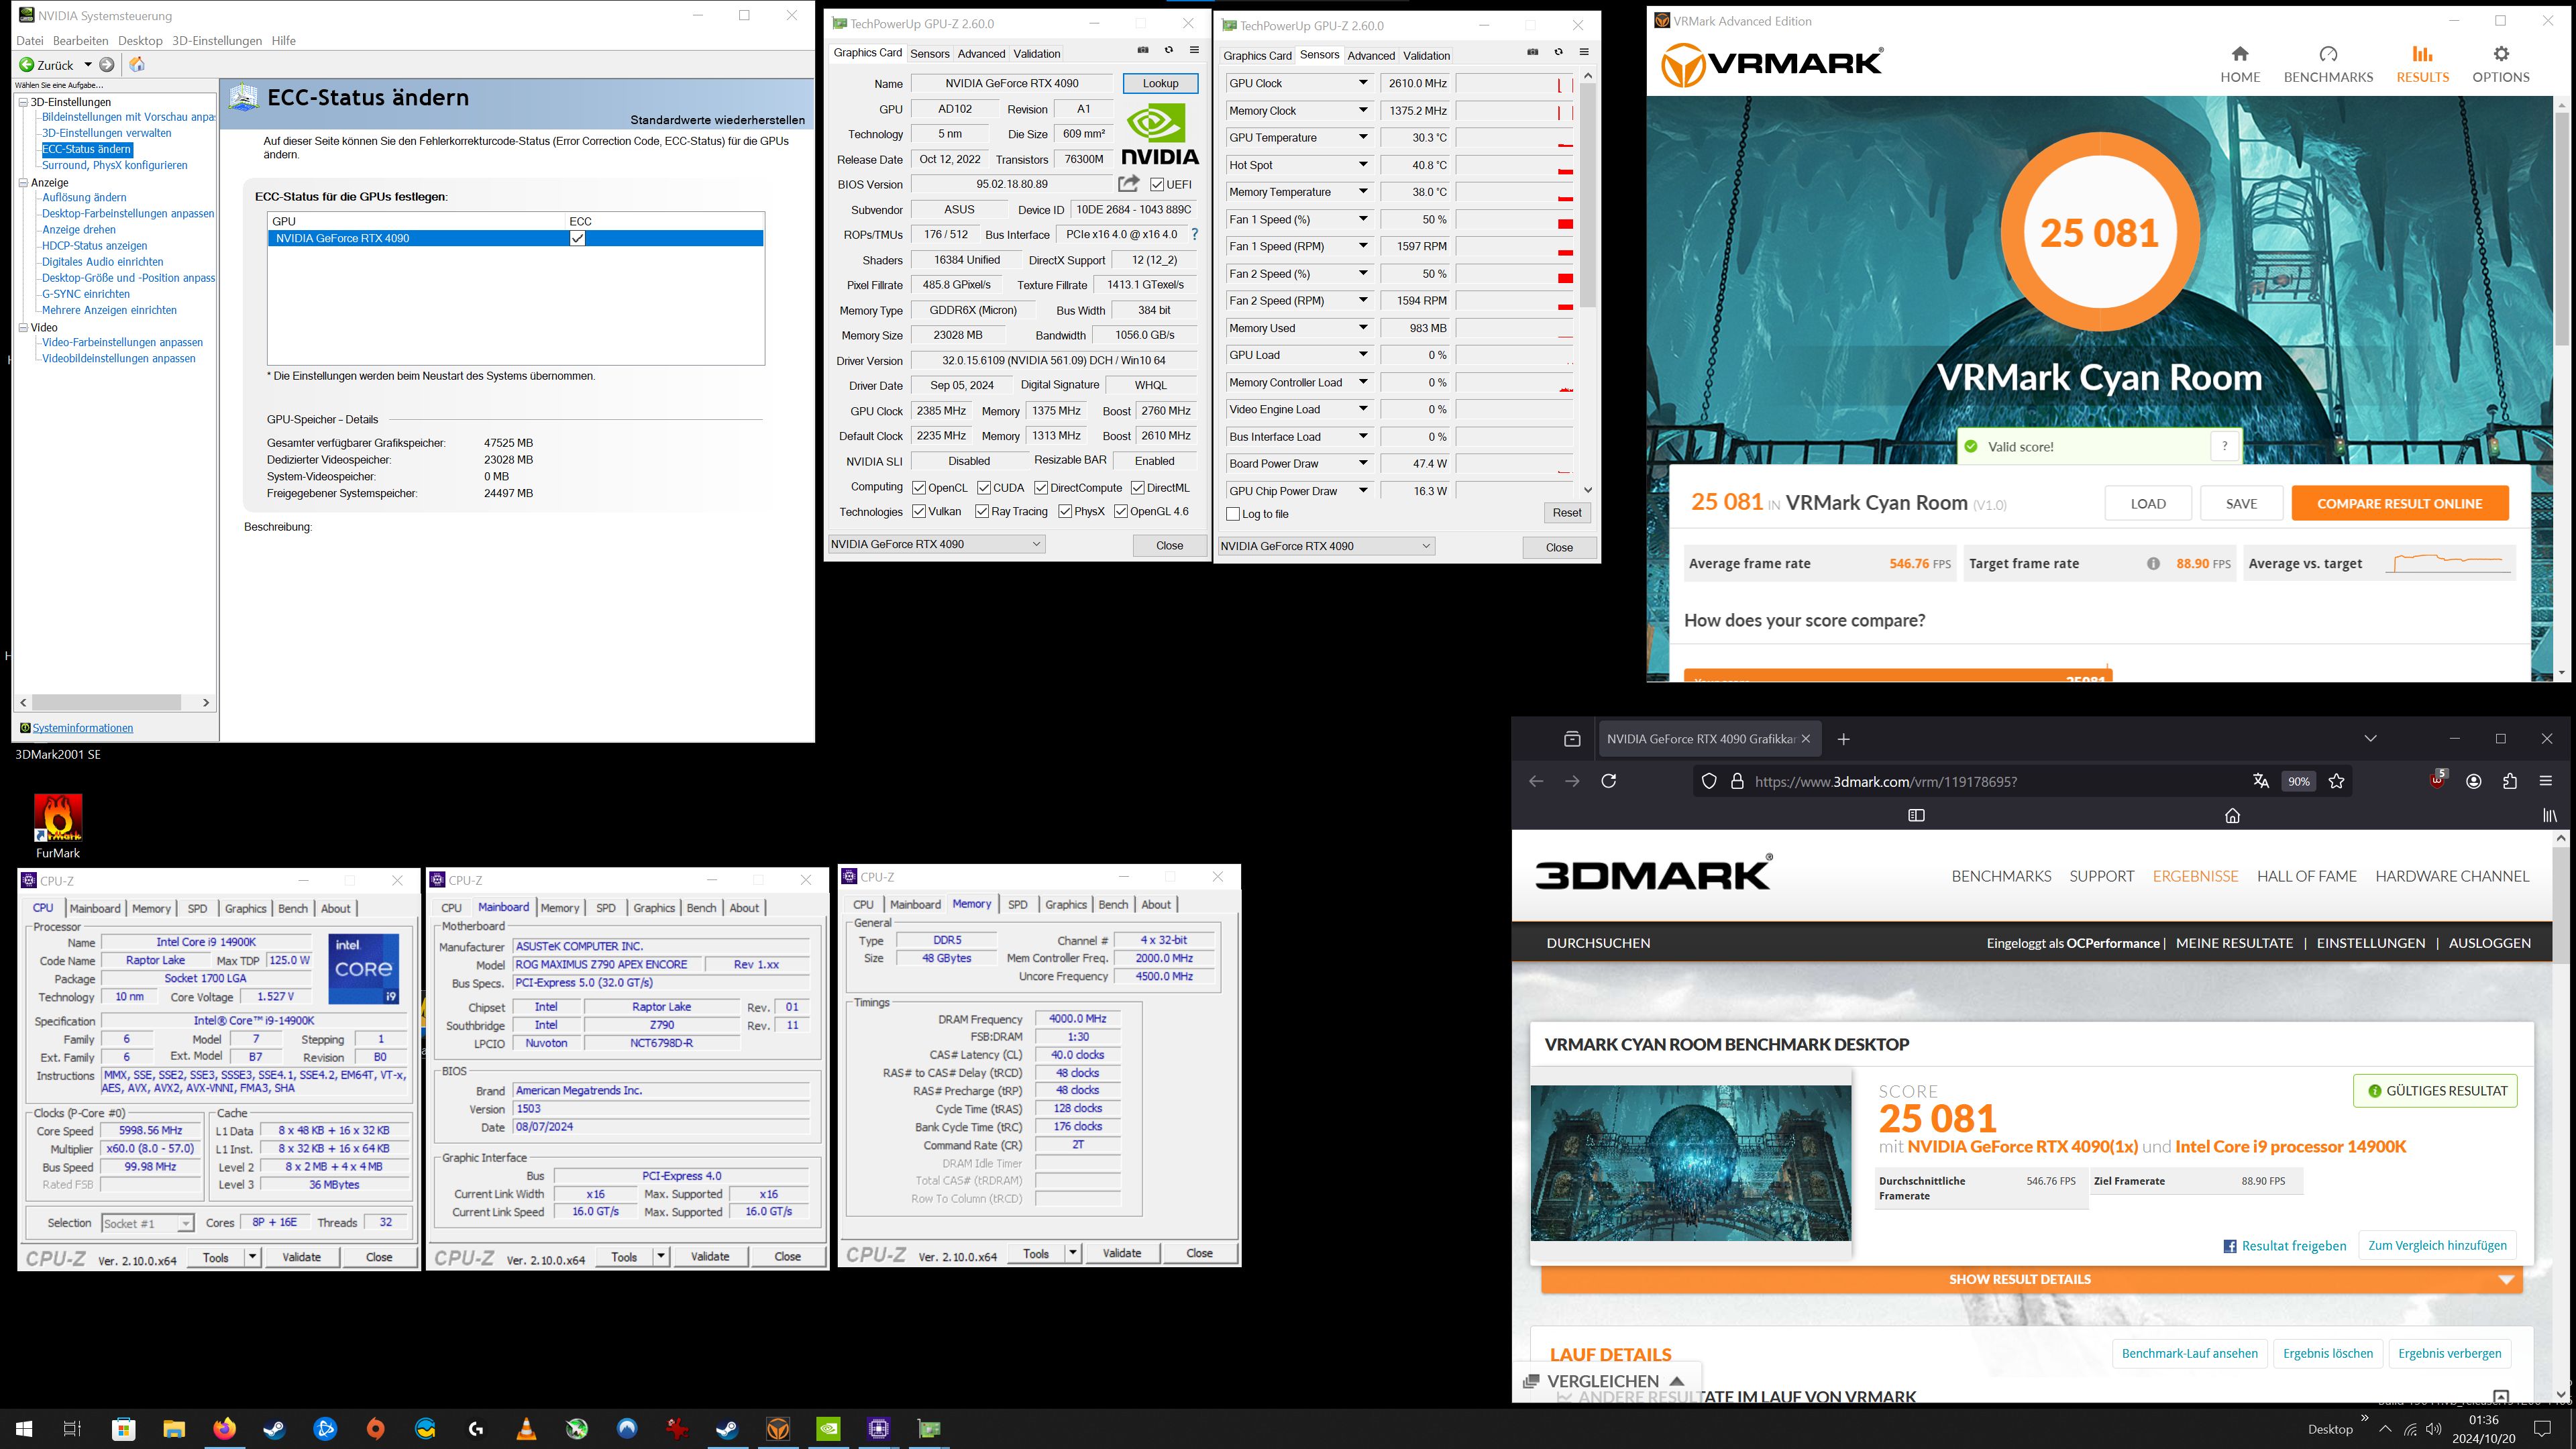Click Valid score question mark button
Screen dimensions: 2576x1449
[x=2224, y=446]
